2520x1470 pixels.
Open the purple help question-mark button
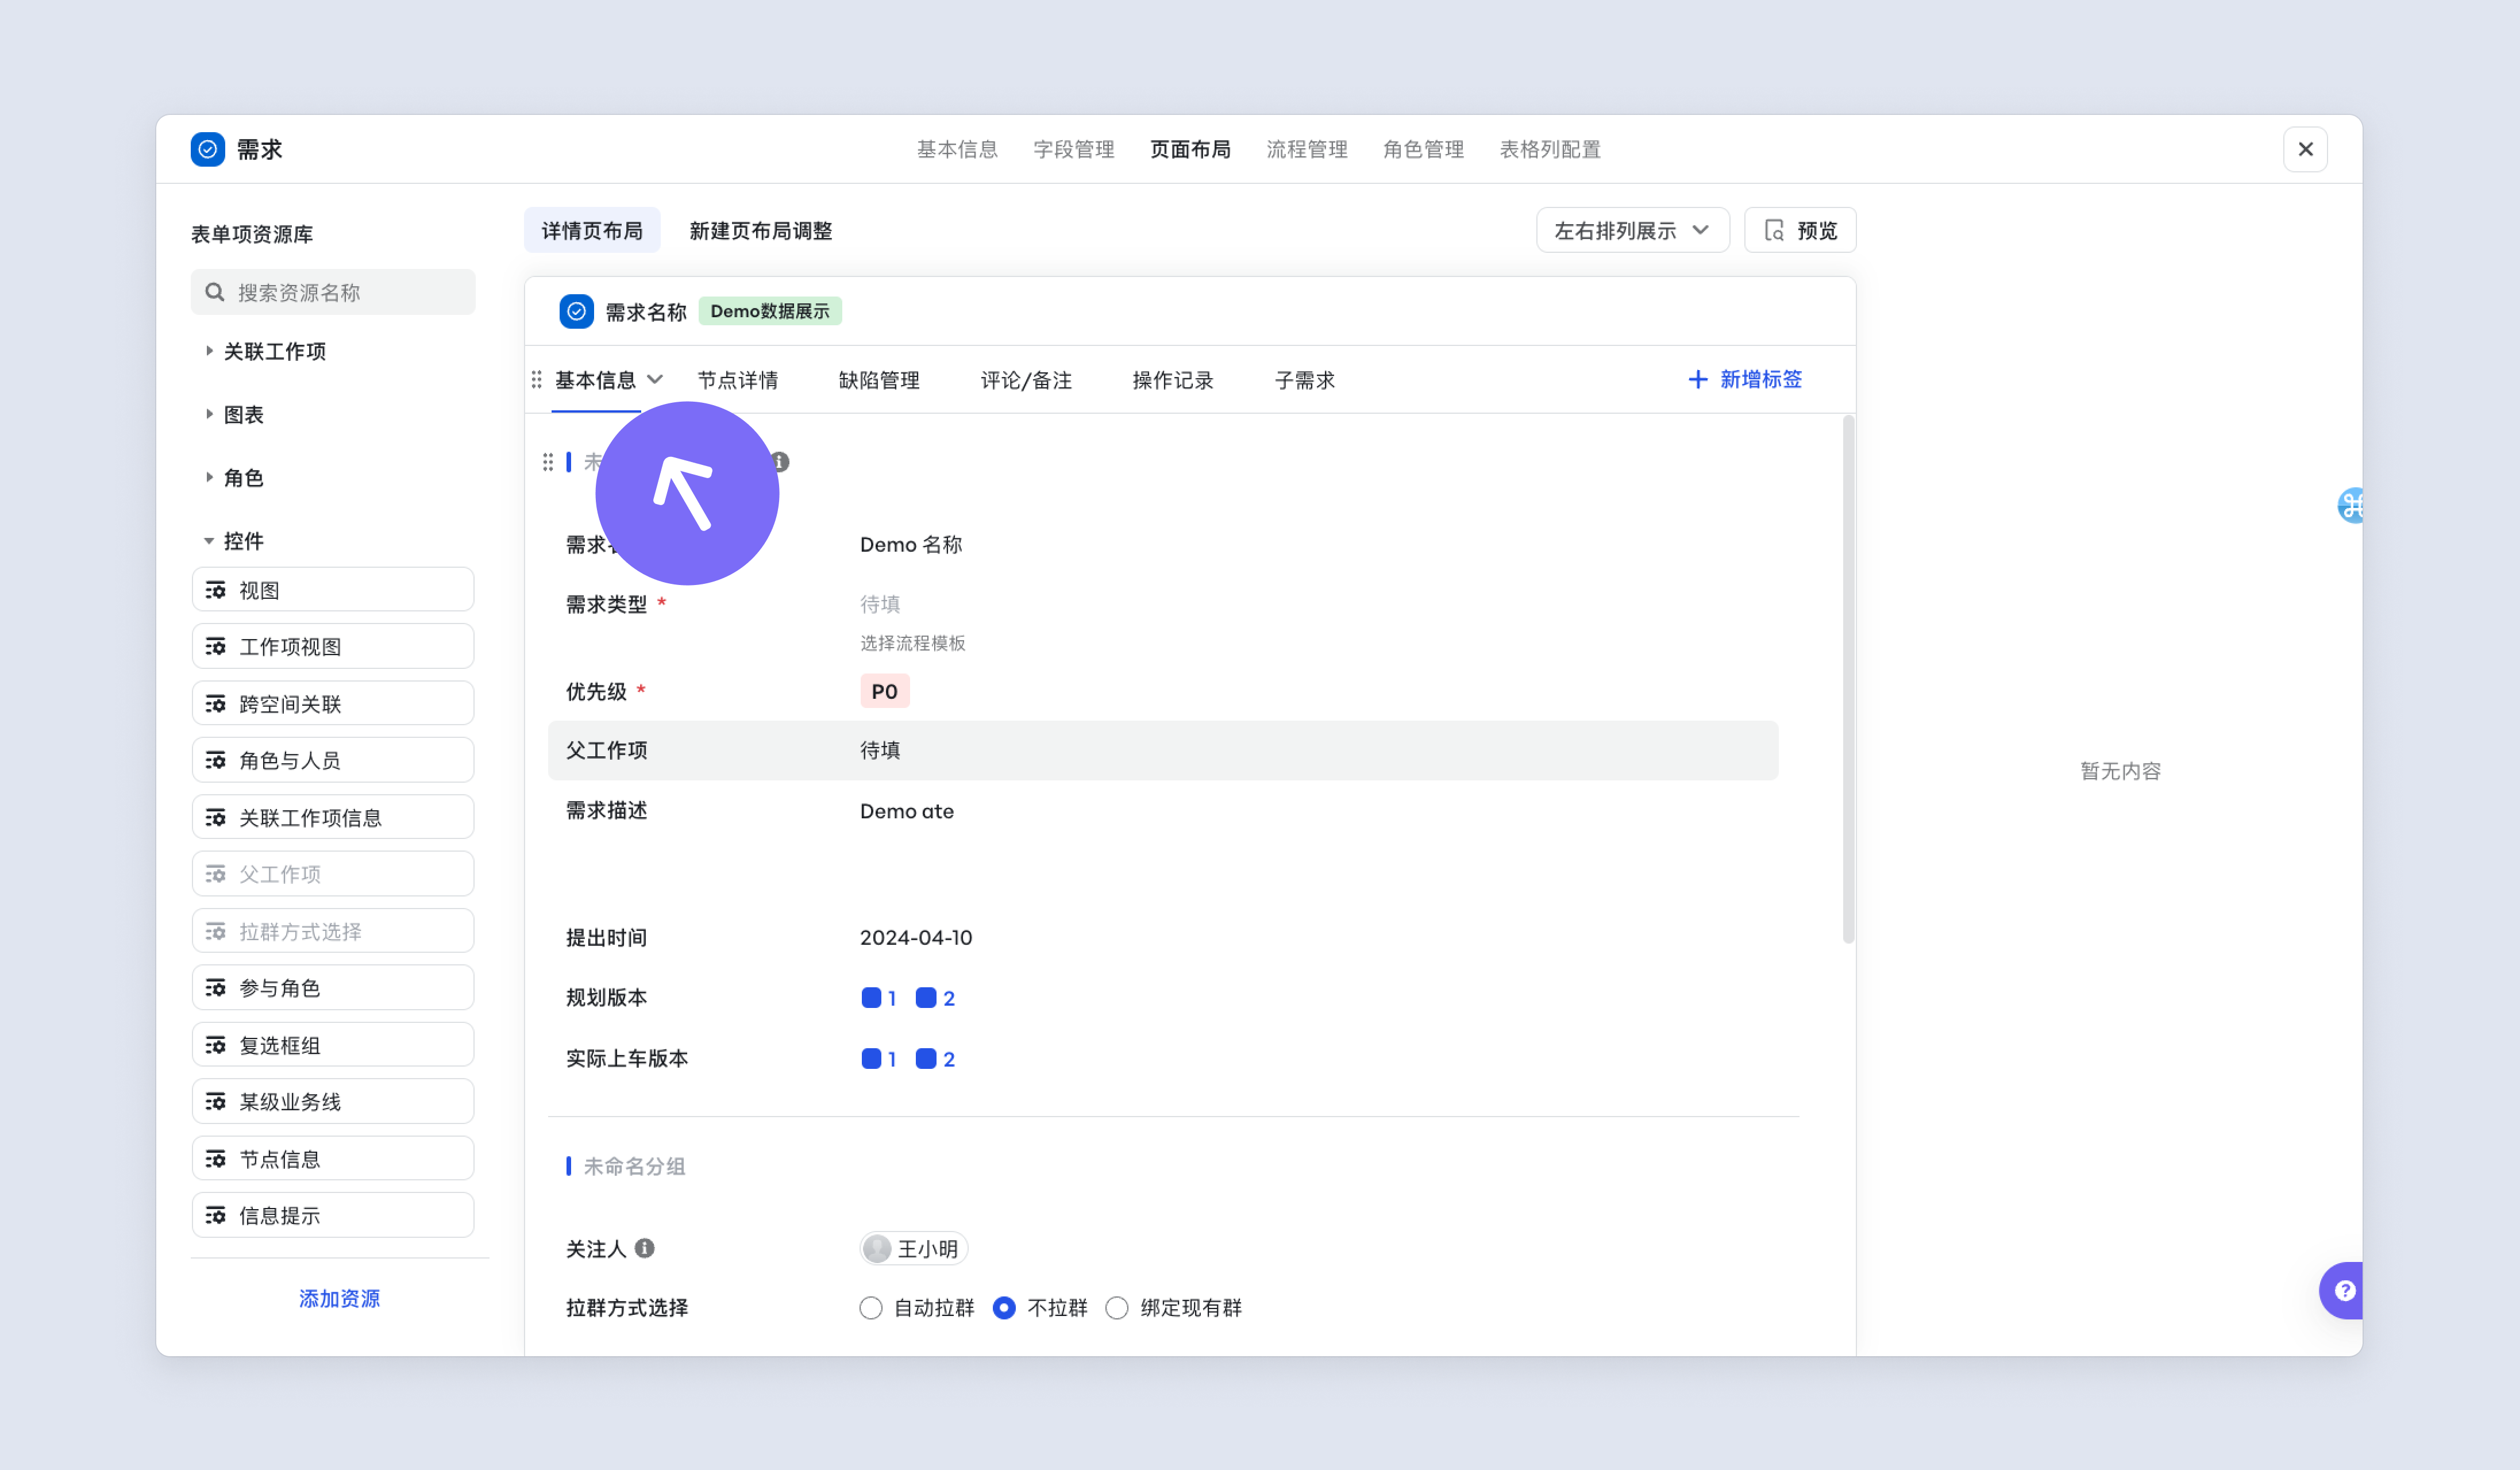pyautogui.click(x=2343, y=1290)
